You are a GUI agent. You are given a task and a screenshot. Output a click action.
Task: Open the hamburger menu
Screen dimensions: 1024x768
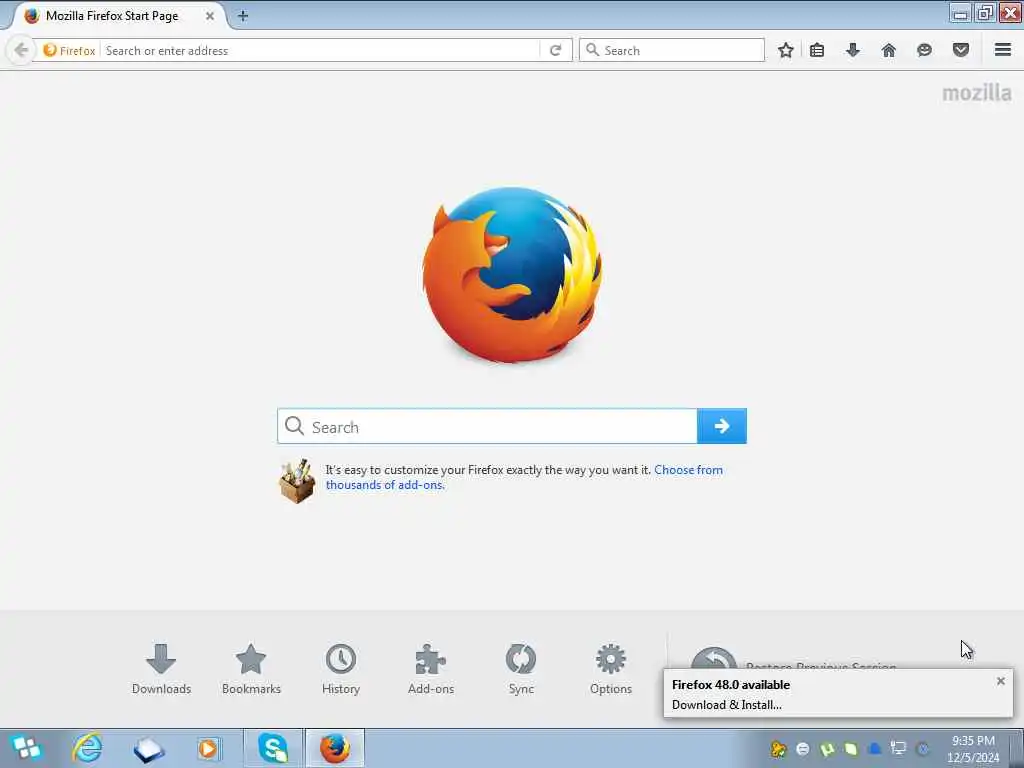1003,50
